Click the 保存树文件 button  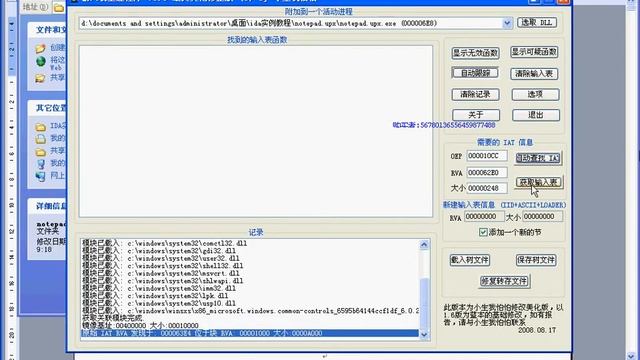pos(536,260)
